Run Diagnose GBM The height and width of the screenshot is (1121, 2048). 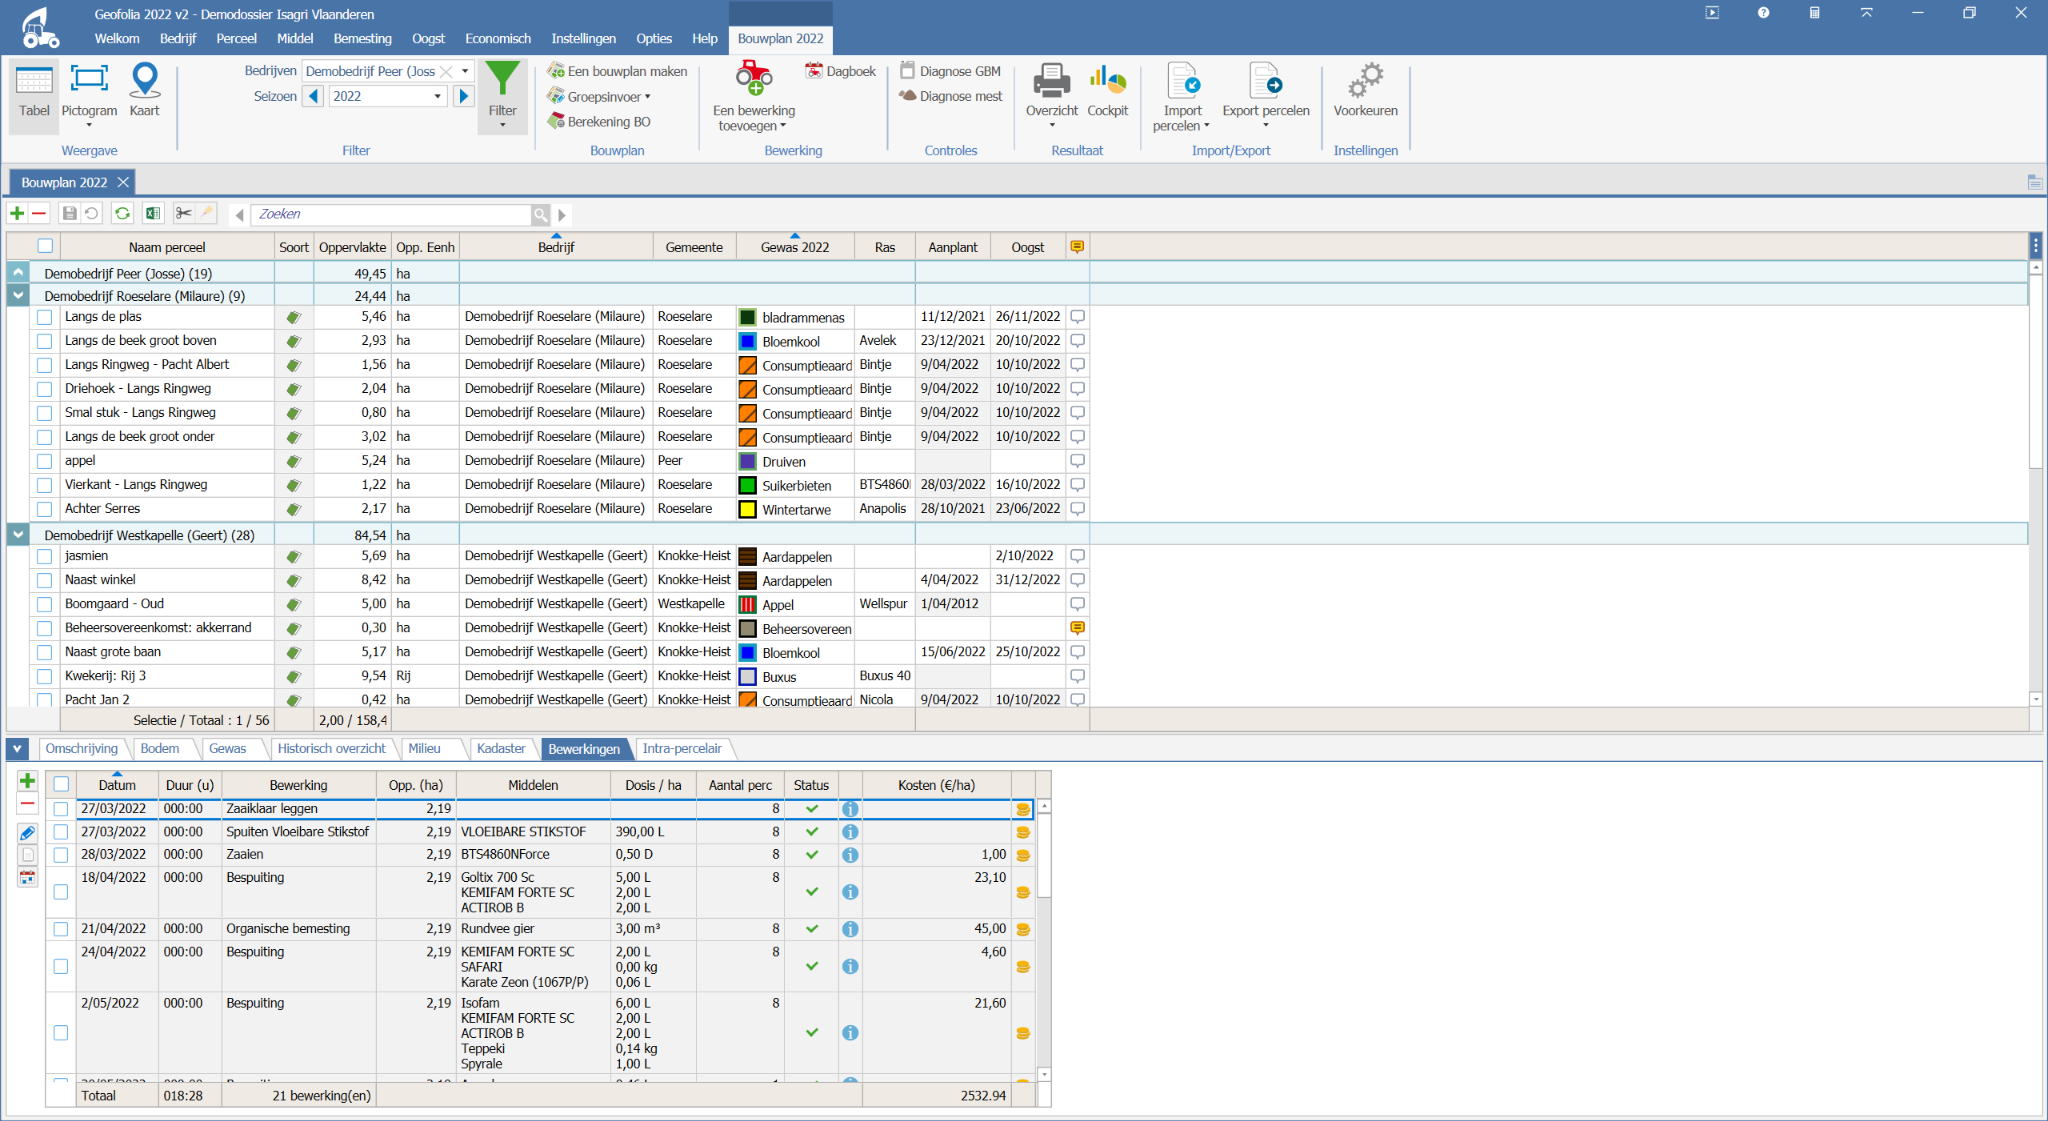950,71
